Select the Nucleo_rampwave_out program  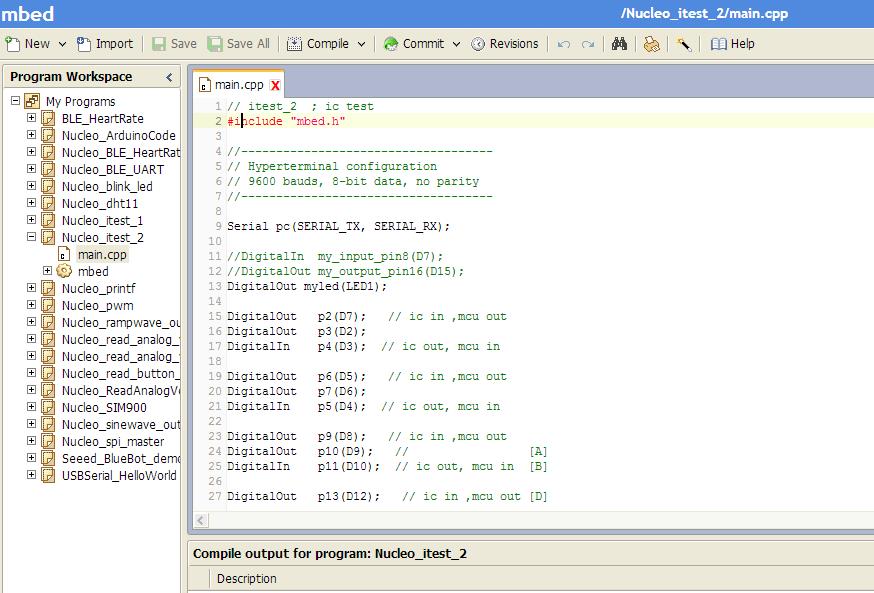(121, 323)
